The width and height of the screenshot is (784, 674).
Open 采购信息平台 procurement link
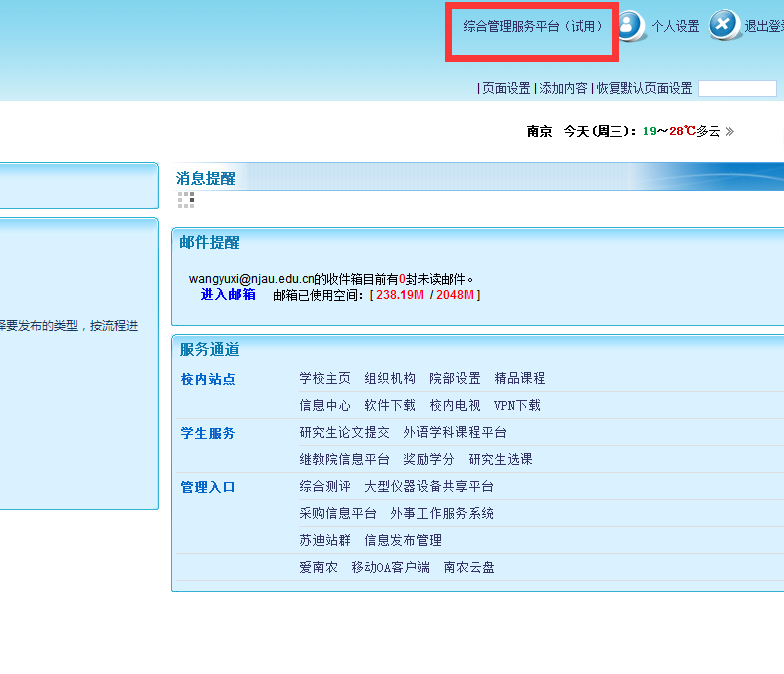click(338, 513)
